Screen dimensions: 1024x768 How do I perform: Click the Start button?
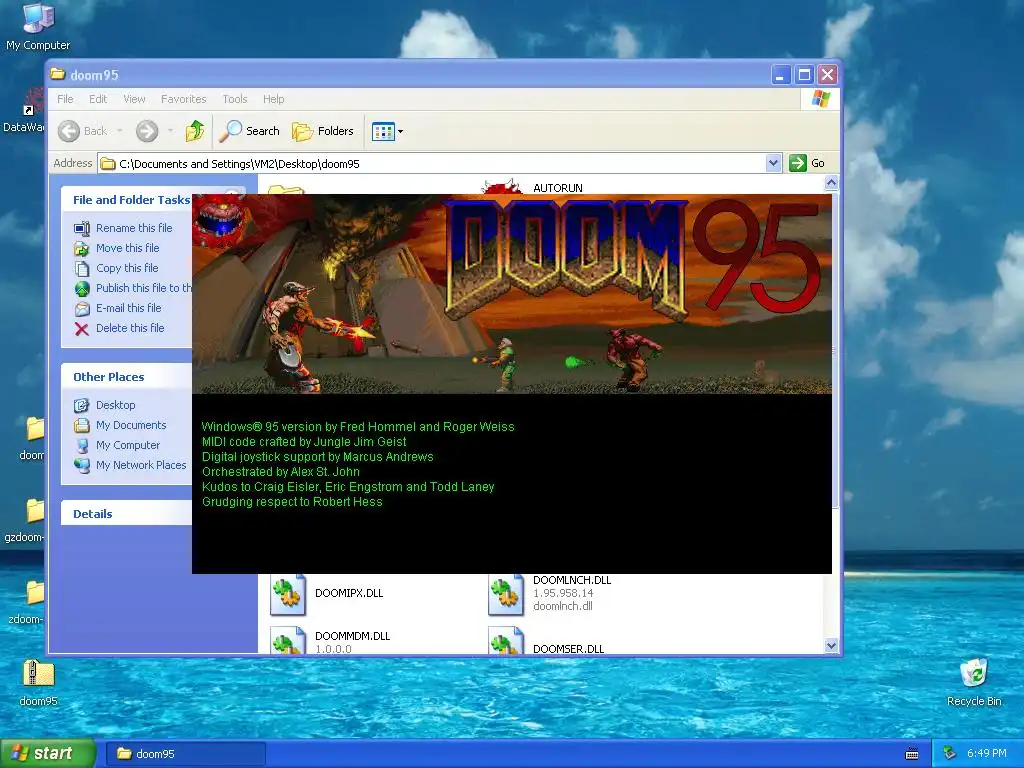[x=48, y=754]
